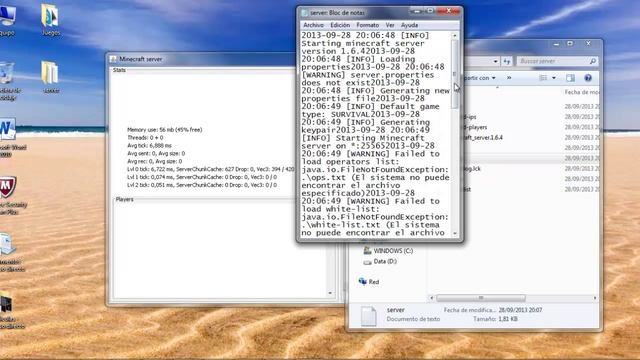Click the Lvl 1 tick stats line
Screen dimensions: 640x360
click(202, 177)
